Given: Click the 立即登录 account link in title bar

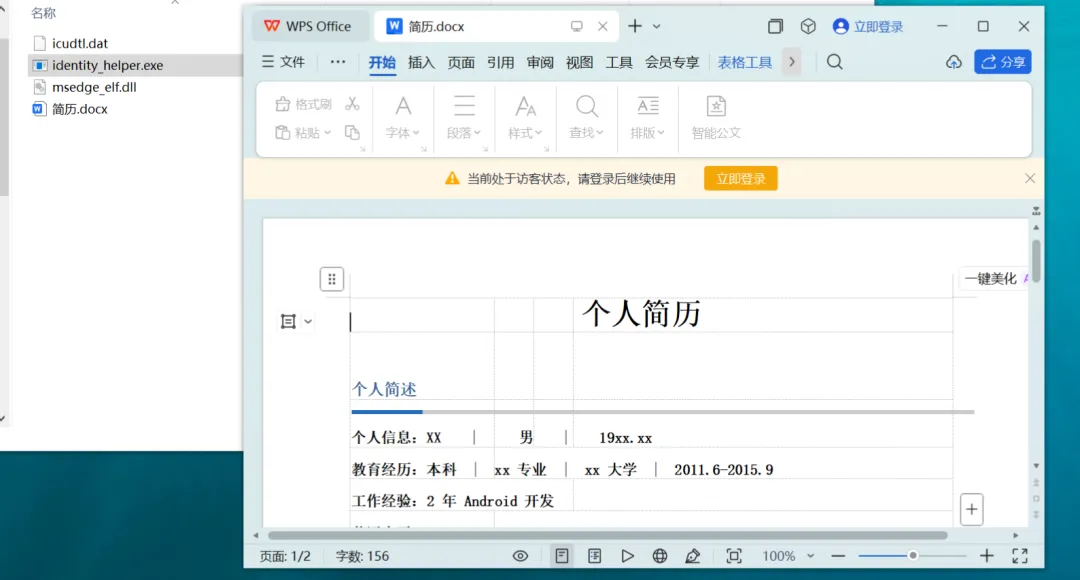Looking at the screenshot, I should (868, 26).
